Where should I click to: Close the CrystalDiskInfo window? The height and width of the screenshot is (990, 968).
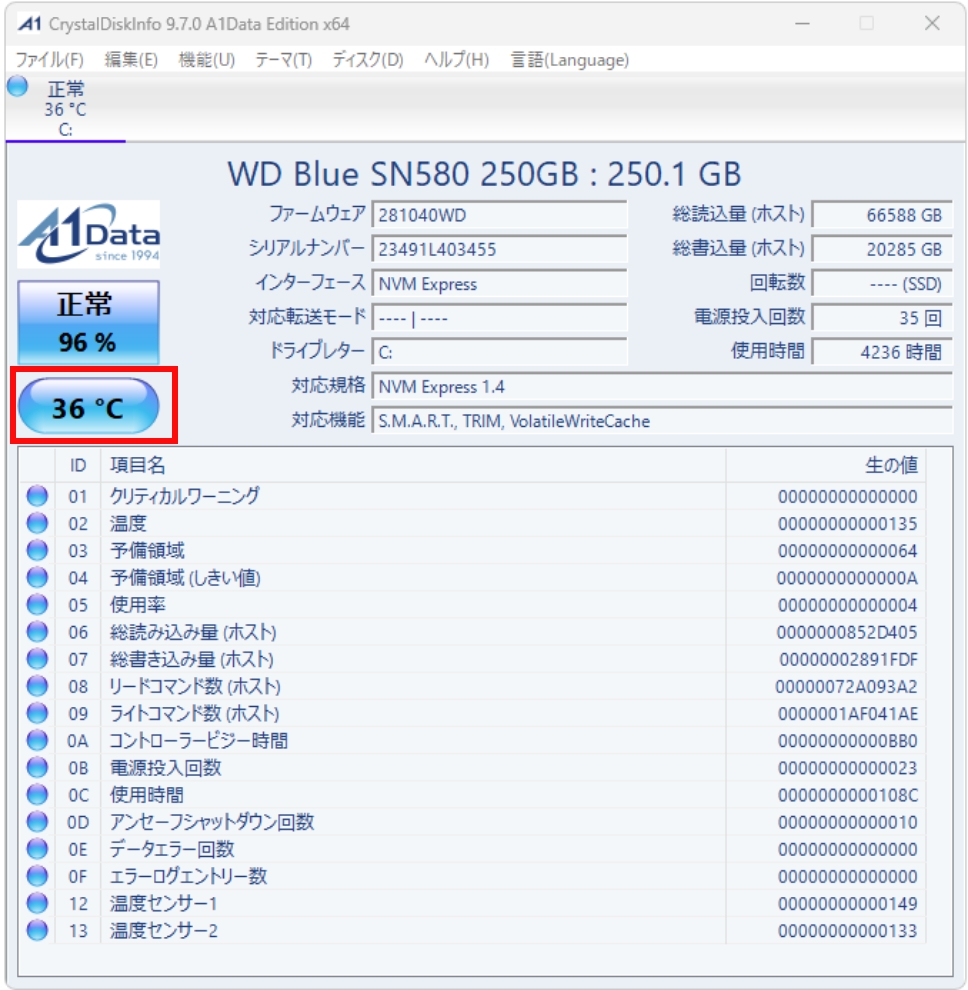pos(932,24)
